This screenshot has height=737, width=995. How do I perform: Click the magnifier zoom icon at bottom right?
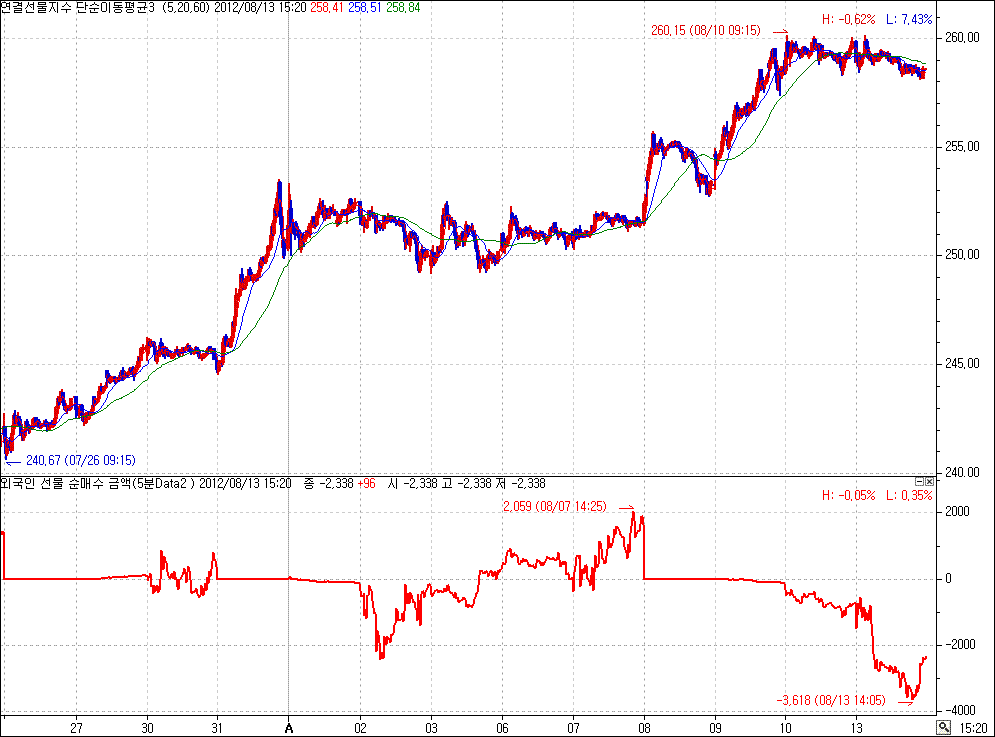[943, 727]
